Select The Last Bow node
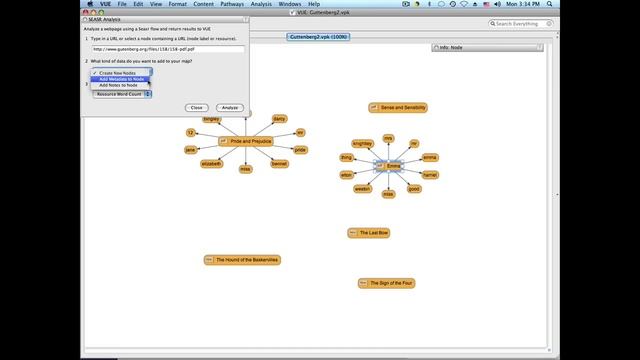Image resolution: width=640 pixels, height=360 pixels. [x=369, y=233]
